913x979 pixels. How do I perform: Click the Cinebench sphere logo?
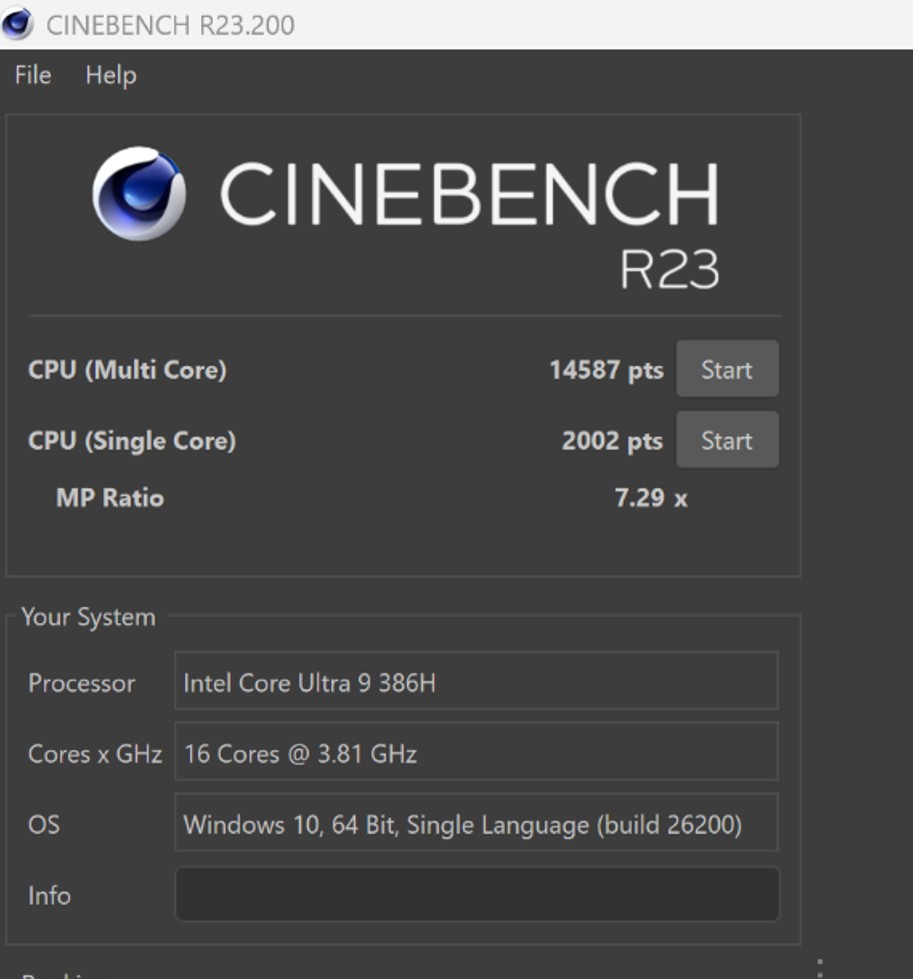(x=139, y=194)
